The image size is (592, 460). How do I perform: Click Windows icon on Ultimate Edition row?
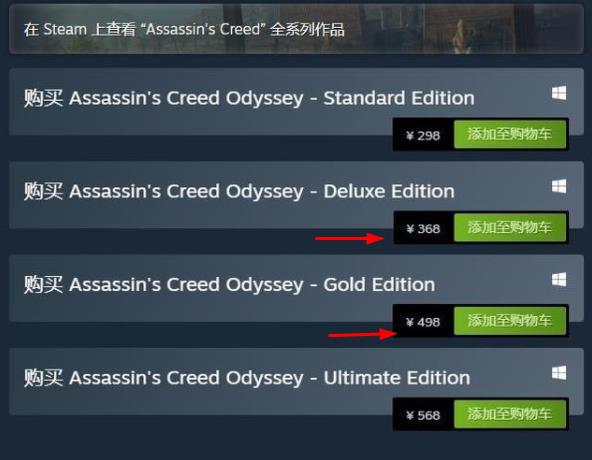[x=559, y=373]
